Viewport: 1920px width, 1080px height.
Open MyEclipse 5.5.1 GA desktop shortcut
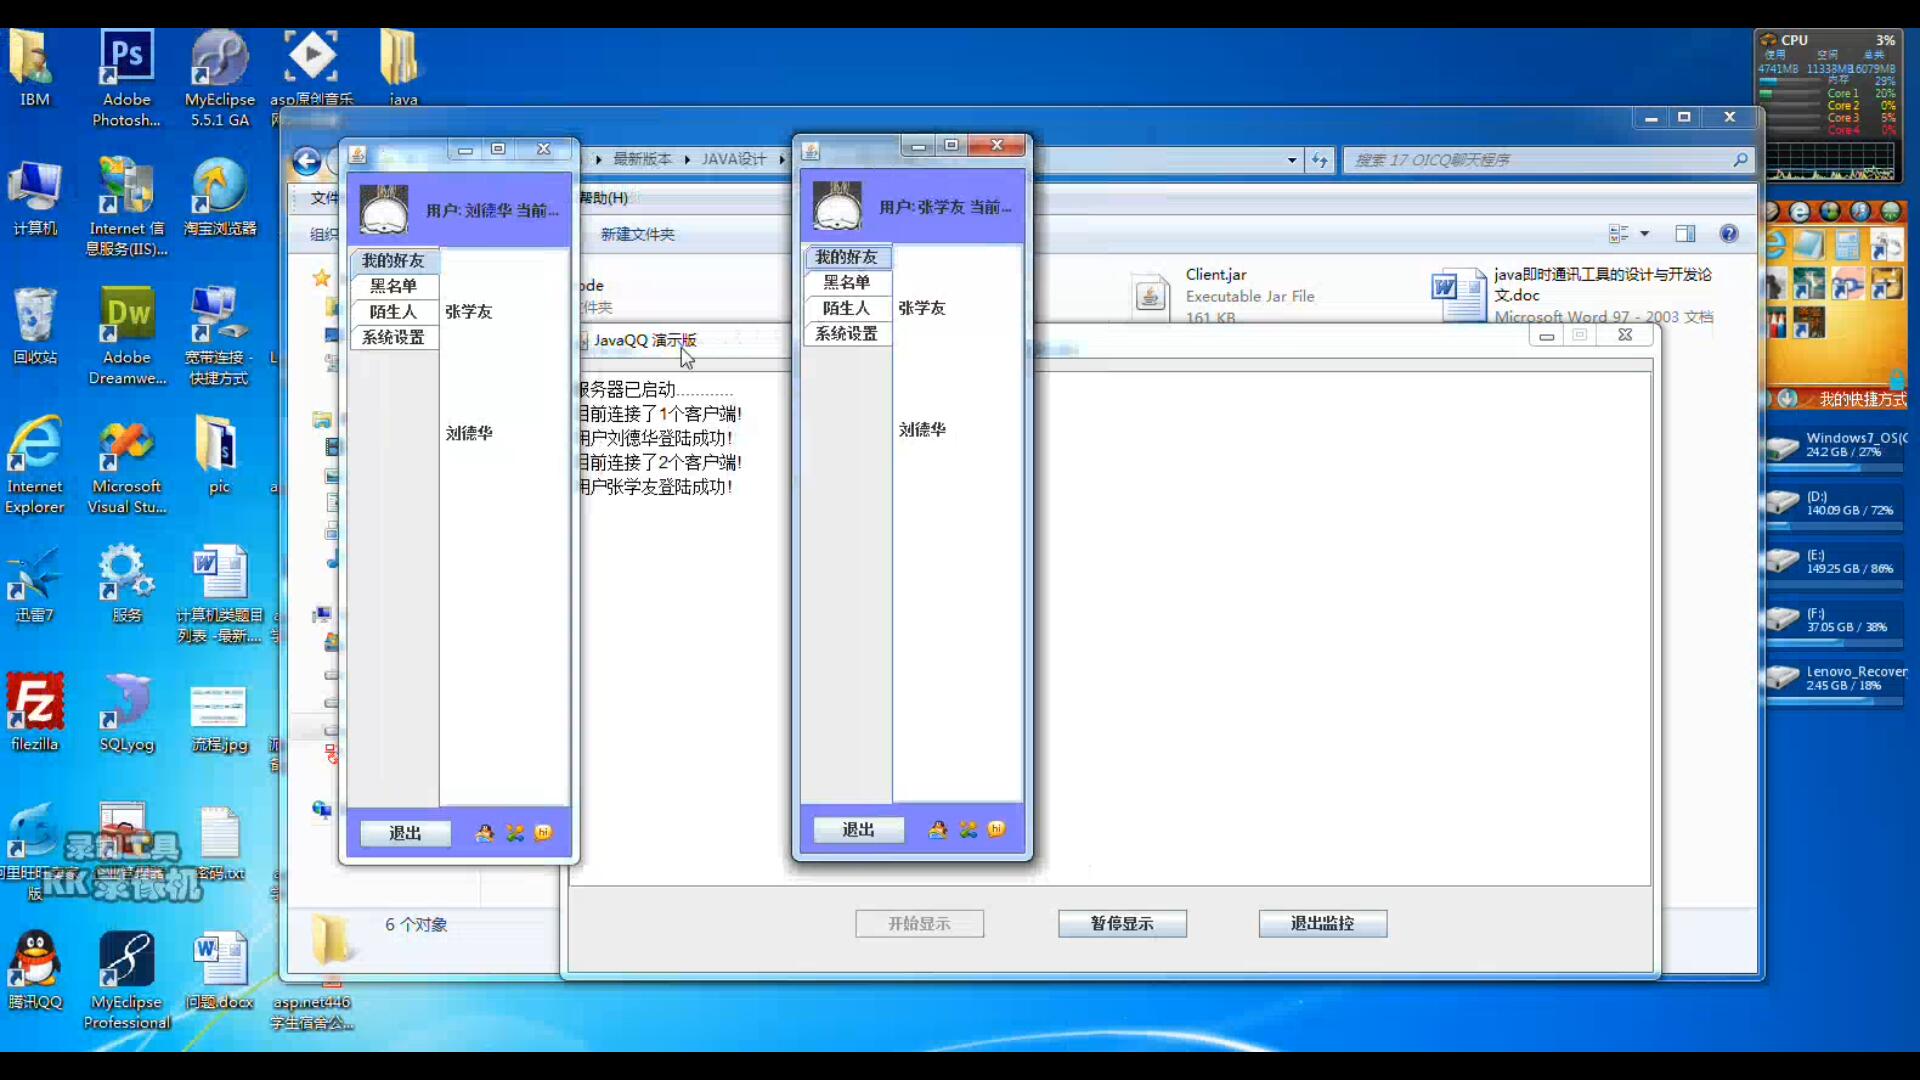pyautogui.click(x=219, y=78)
